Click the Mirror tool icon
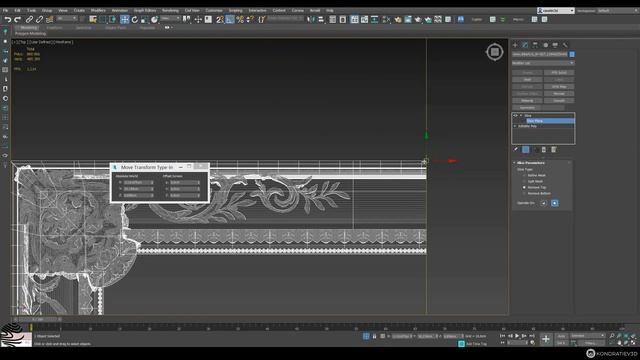This screenshot has width=640, height=360. point(311,19)
